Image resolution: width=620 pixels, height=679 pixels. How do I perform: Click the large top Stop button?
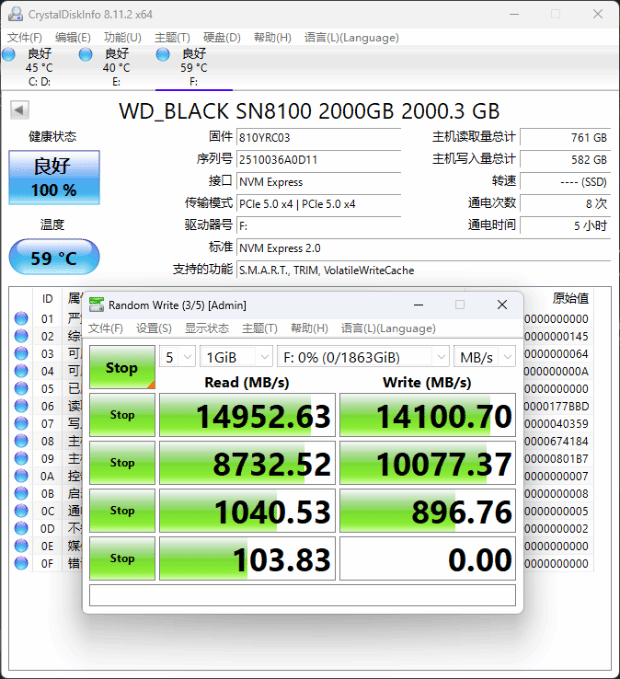click(122, 367)
